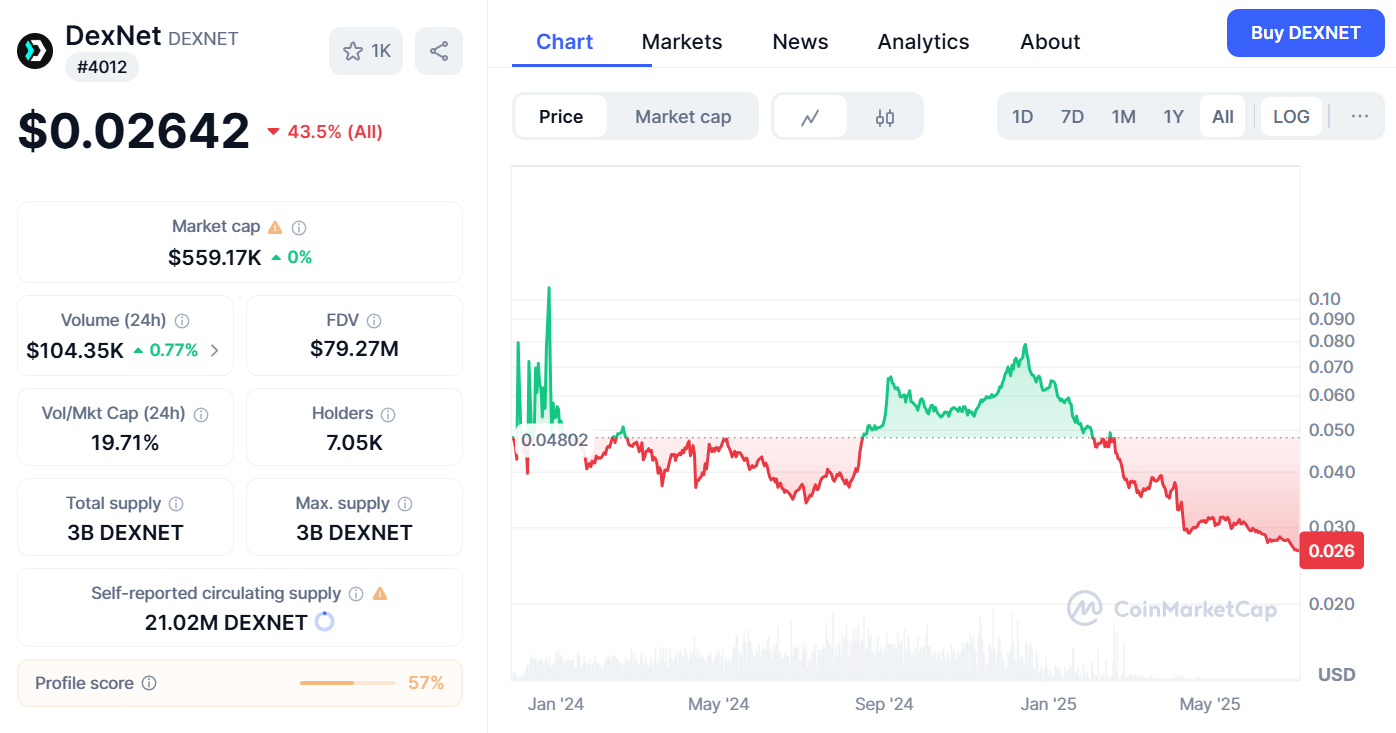
Task: Click the 21.02M DEXNET supply value
Action: click(x=226, y=622)
